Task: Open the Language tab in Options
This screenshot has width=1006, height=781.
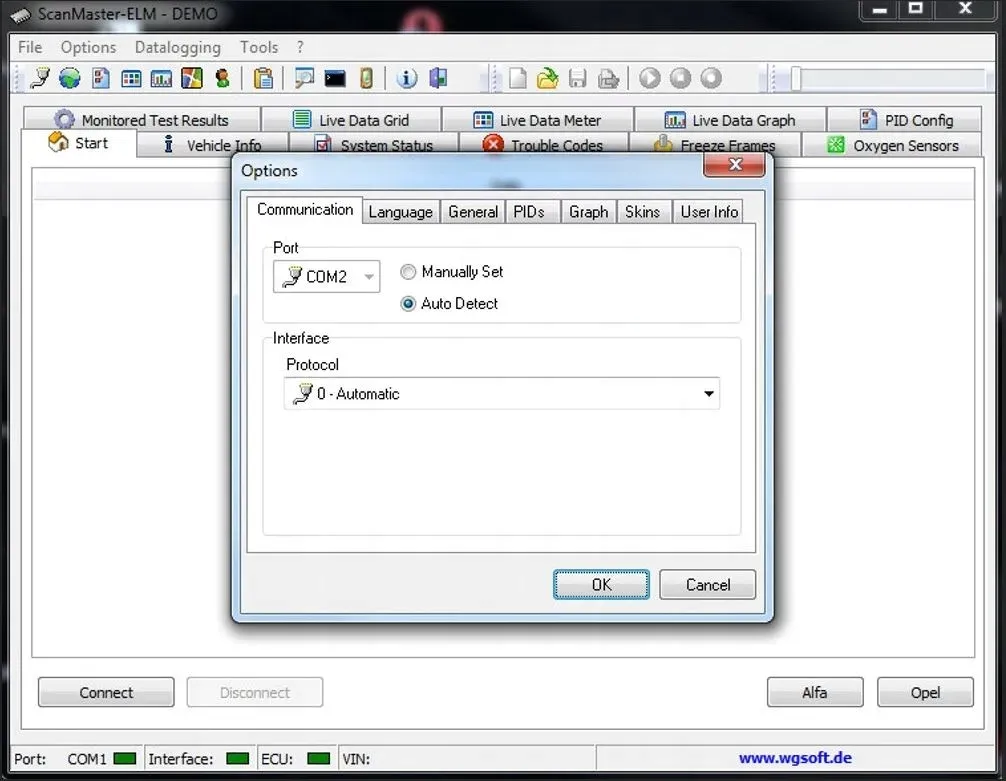Action: [x=400, y=211]
